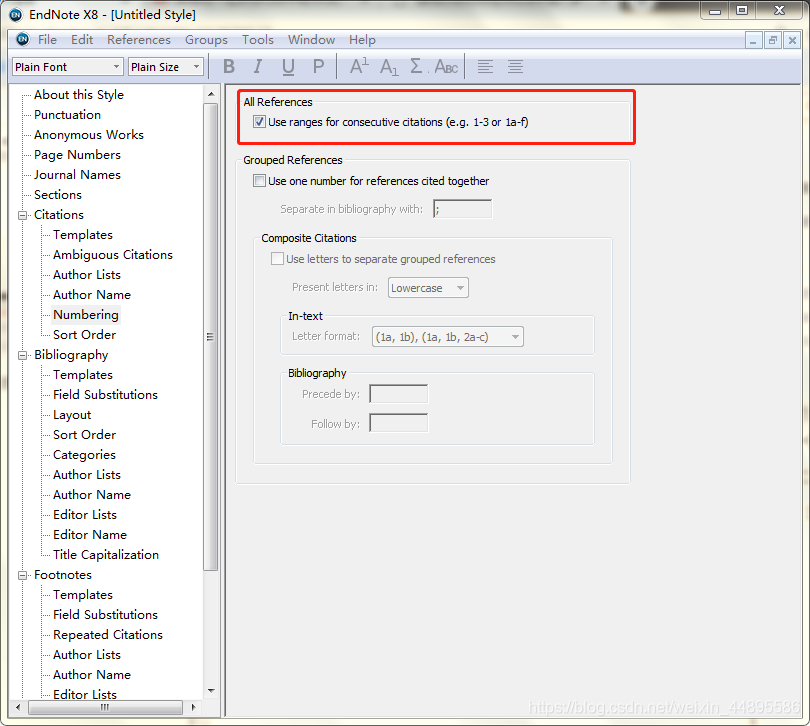
Task: Click the Symbol font (Sigma) icon
Action: [416, 66]
